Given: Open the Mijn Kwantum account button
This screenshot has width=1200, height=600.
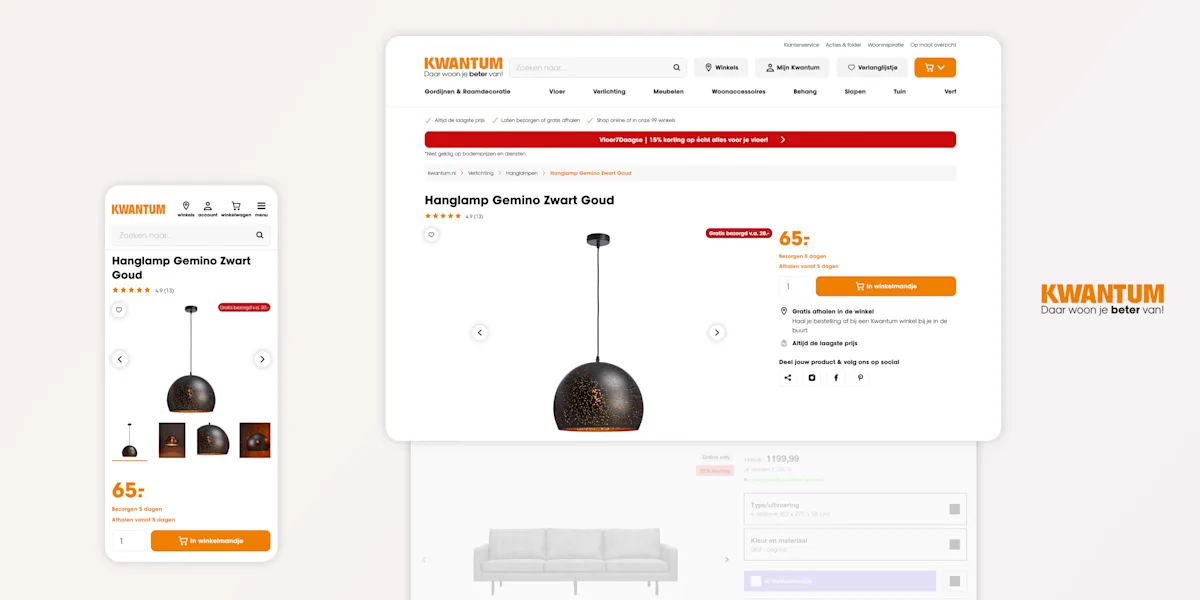Looking at the screenshot, I should [792, 68].
